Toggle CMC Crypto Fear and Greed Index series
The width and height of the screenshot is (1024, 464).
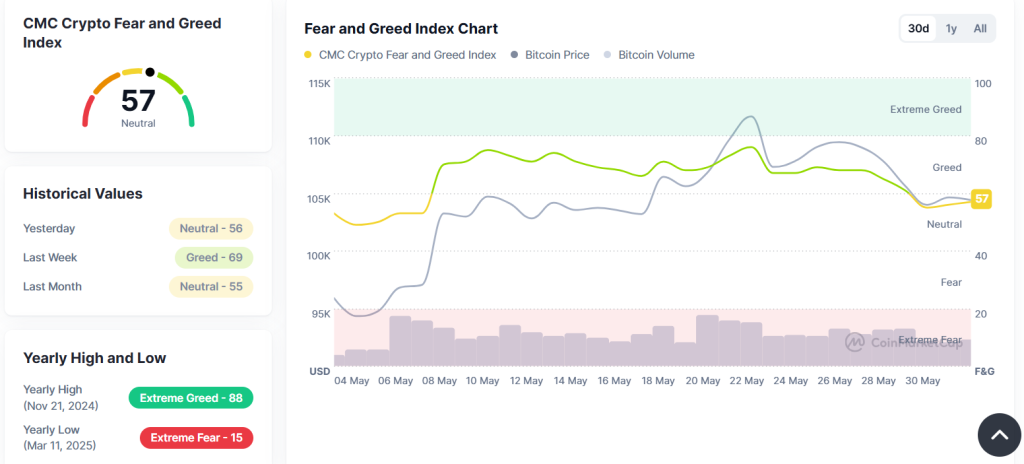point(408,56)
